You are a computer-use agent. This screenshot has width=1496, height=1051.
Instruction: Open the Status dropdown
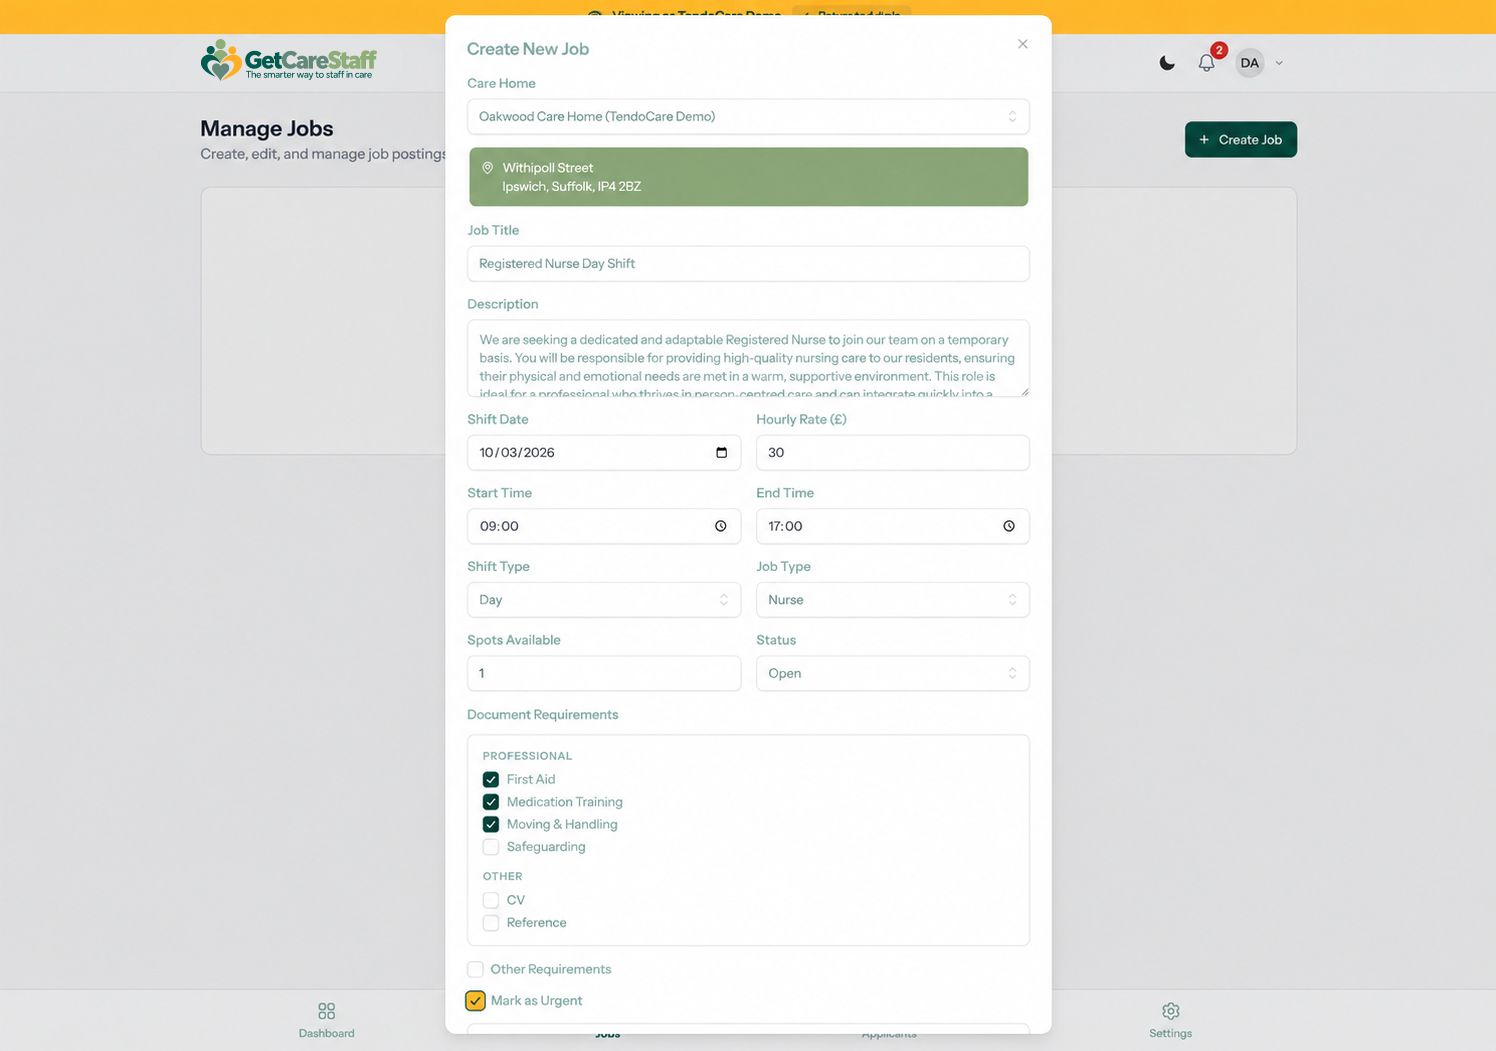(893, 673)
